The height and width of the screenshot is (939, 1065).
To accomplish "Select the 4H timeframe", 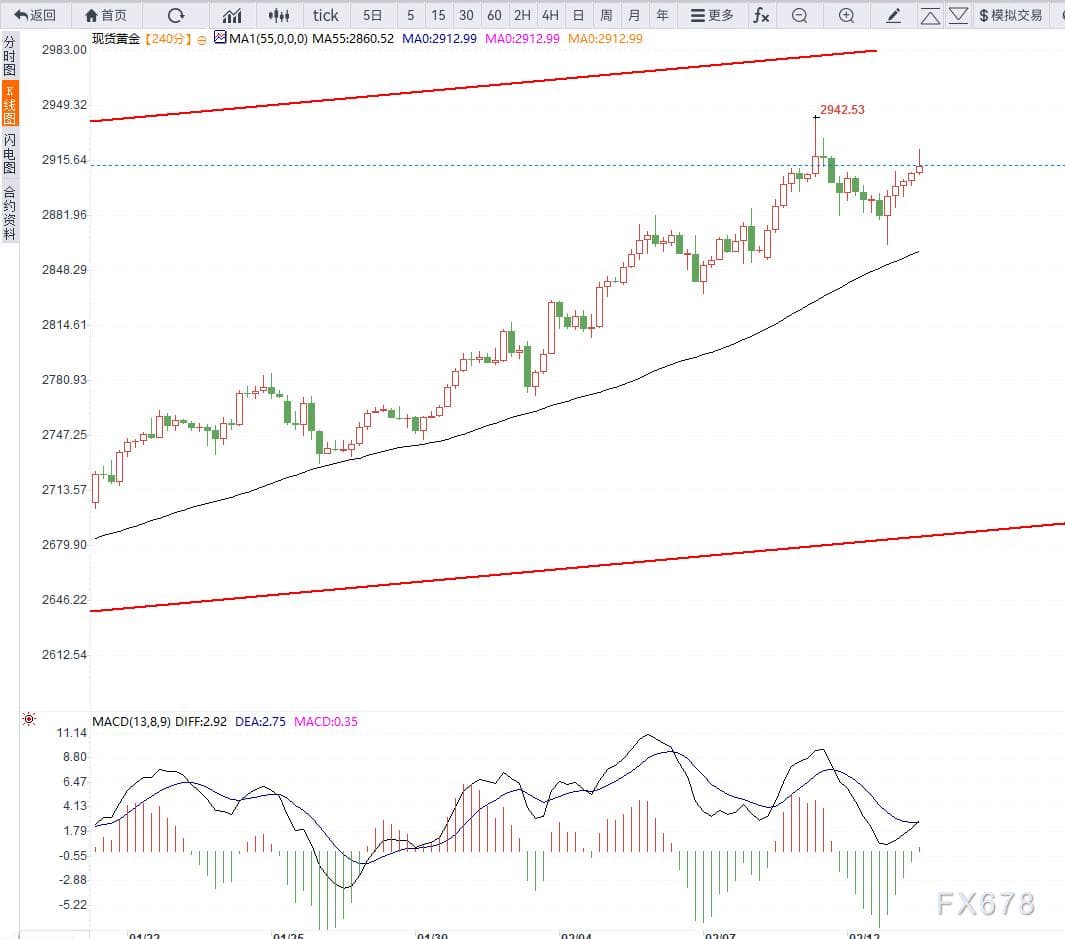I will tap(550, 15).
